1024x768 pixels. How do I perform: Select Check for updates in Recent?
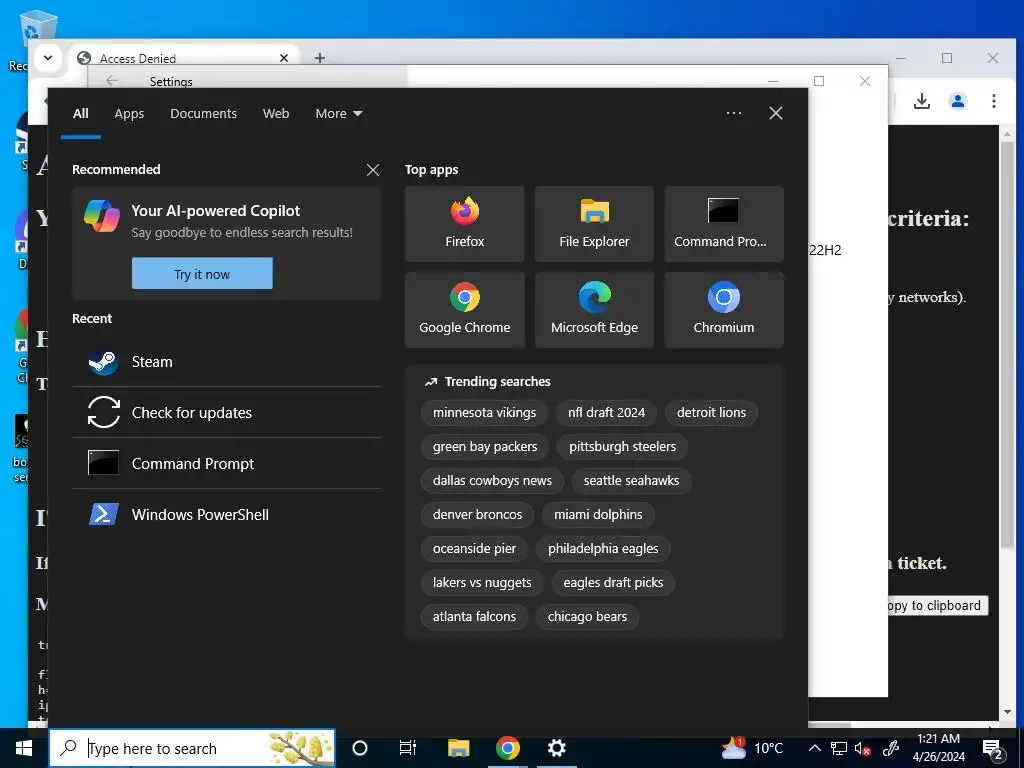coord(227,413)
